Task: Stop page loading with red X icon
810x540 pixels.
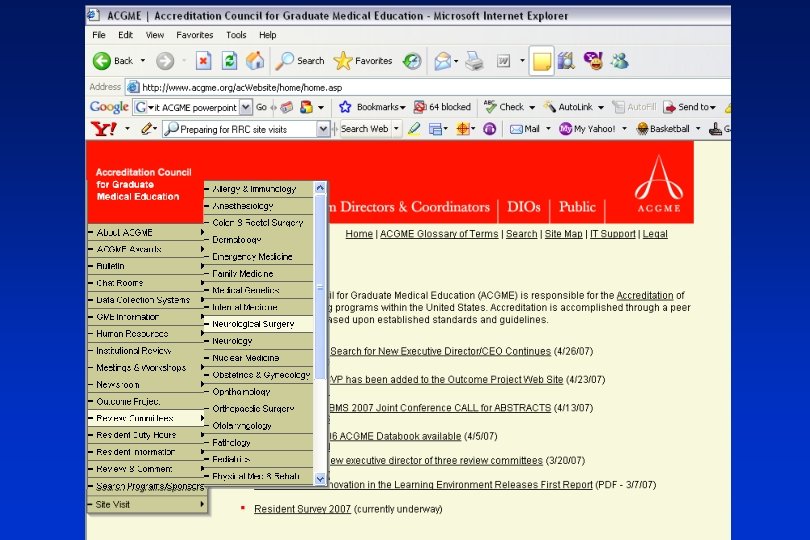Action: (x=204, y=61)
